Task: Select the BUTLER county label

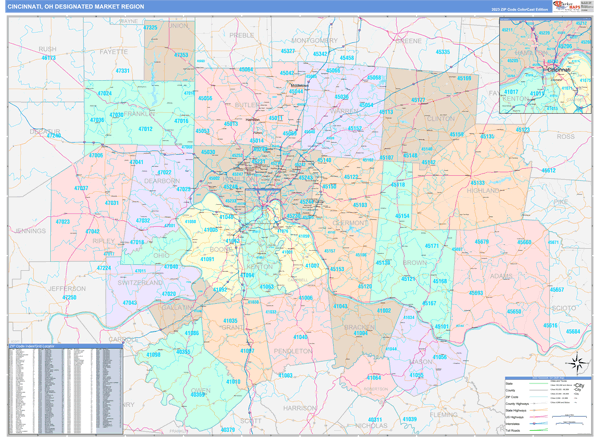Action: 248,105
